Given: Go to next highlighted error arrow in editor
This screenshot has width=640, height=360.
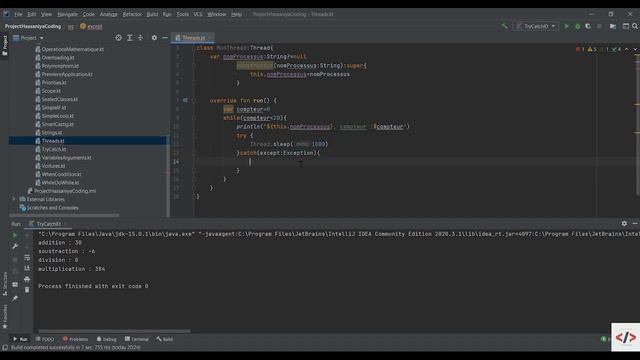Looking at the screenshot, I should (x=635, y=49).
